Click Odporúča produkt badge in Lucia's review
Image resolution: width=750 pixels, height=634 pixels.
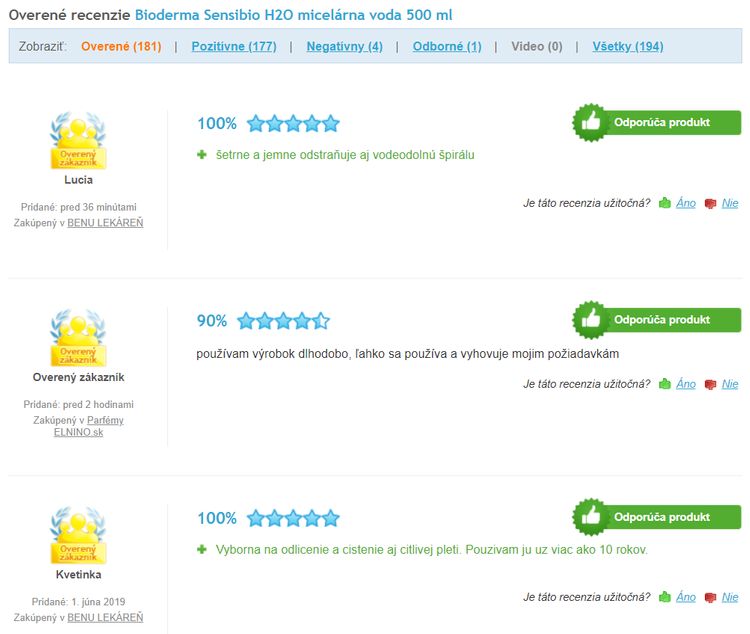coord(656,122)
